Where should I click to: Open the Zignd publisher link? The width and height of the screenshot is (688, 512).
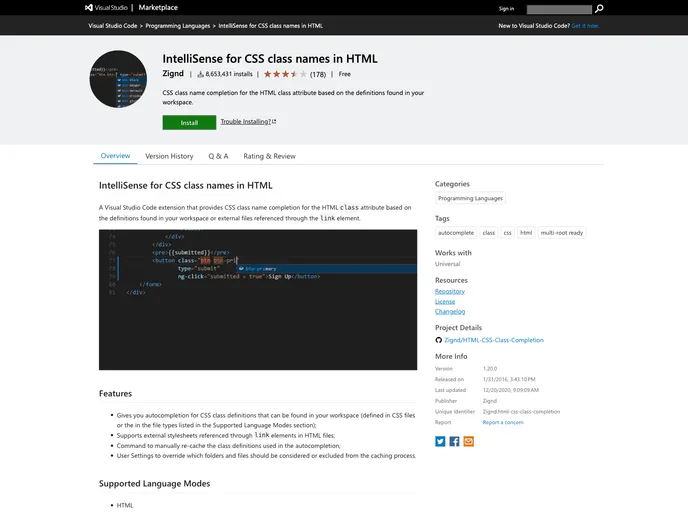point(173,73)
